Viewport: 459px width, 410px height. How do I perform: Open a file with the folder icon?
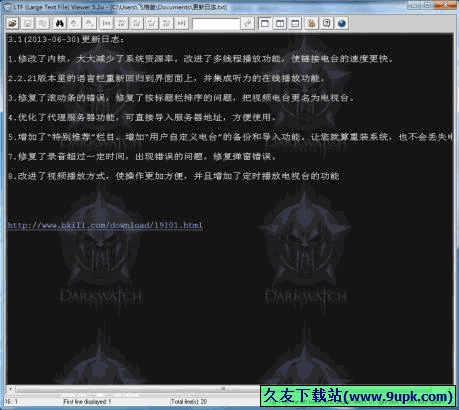13,23
